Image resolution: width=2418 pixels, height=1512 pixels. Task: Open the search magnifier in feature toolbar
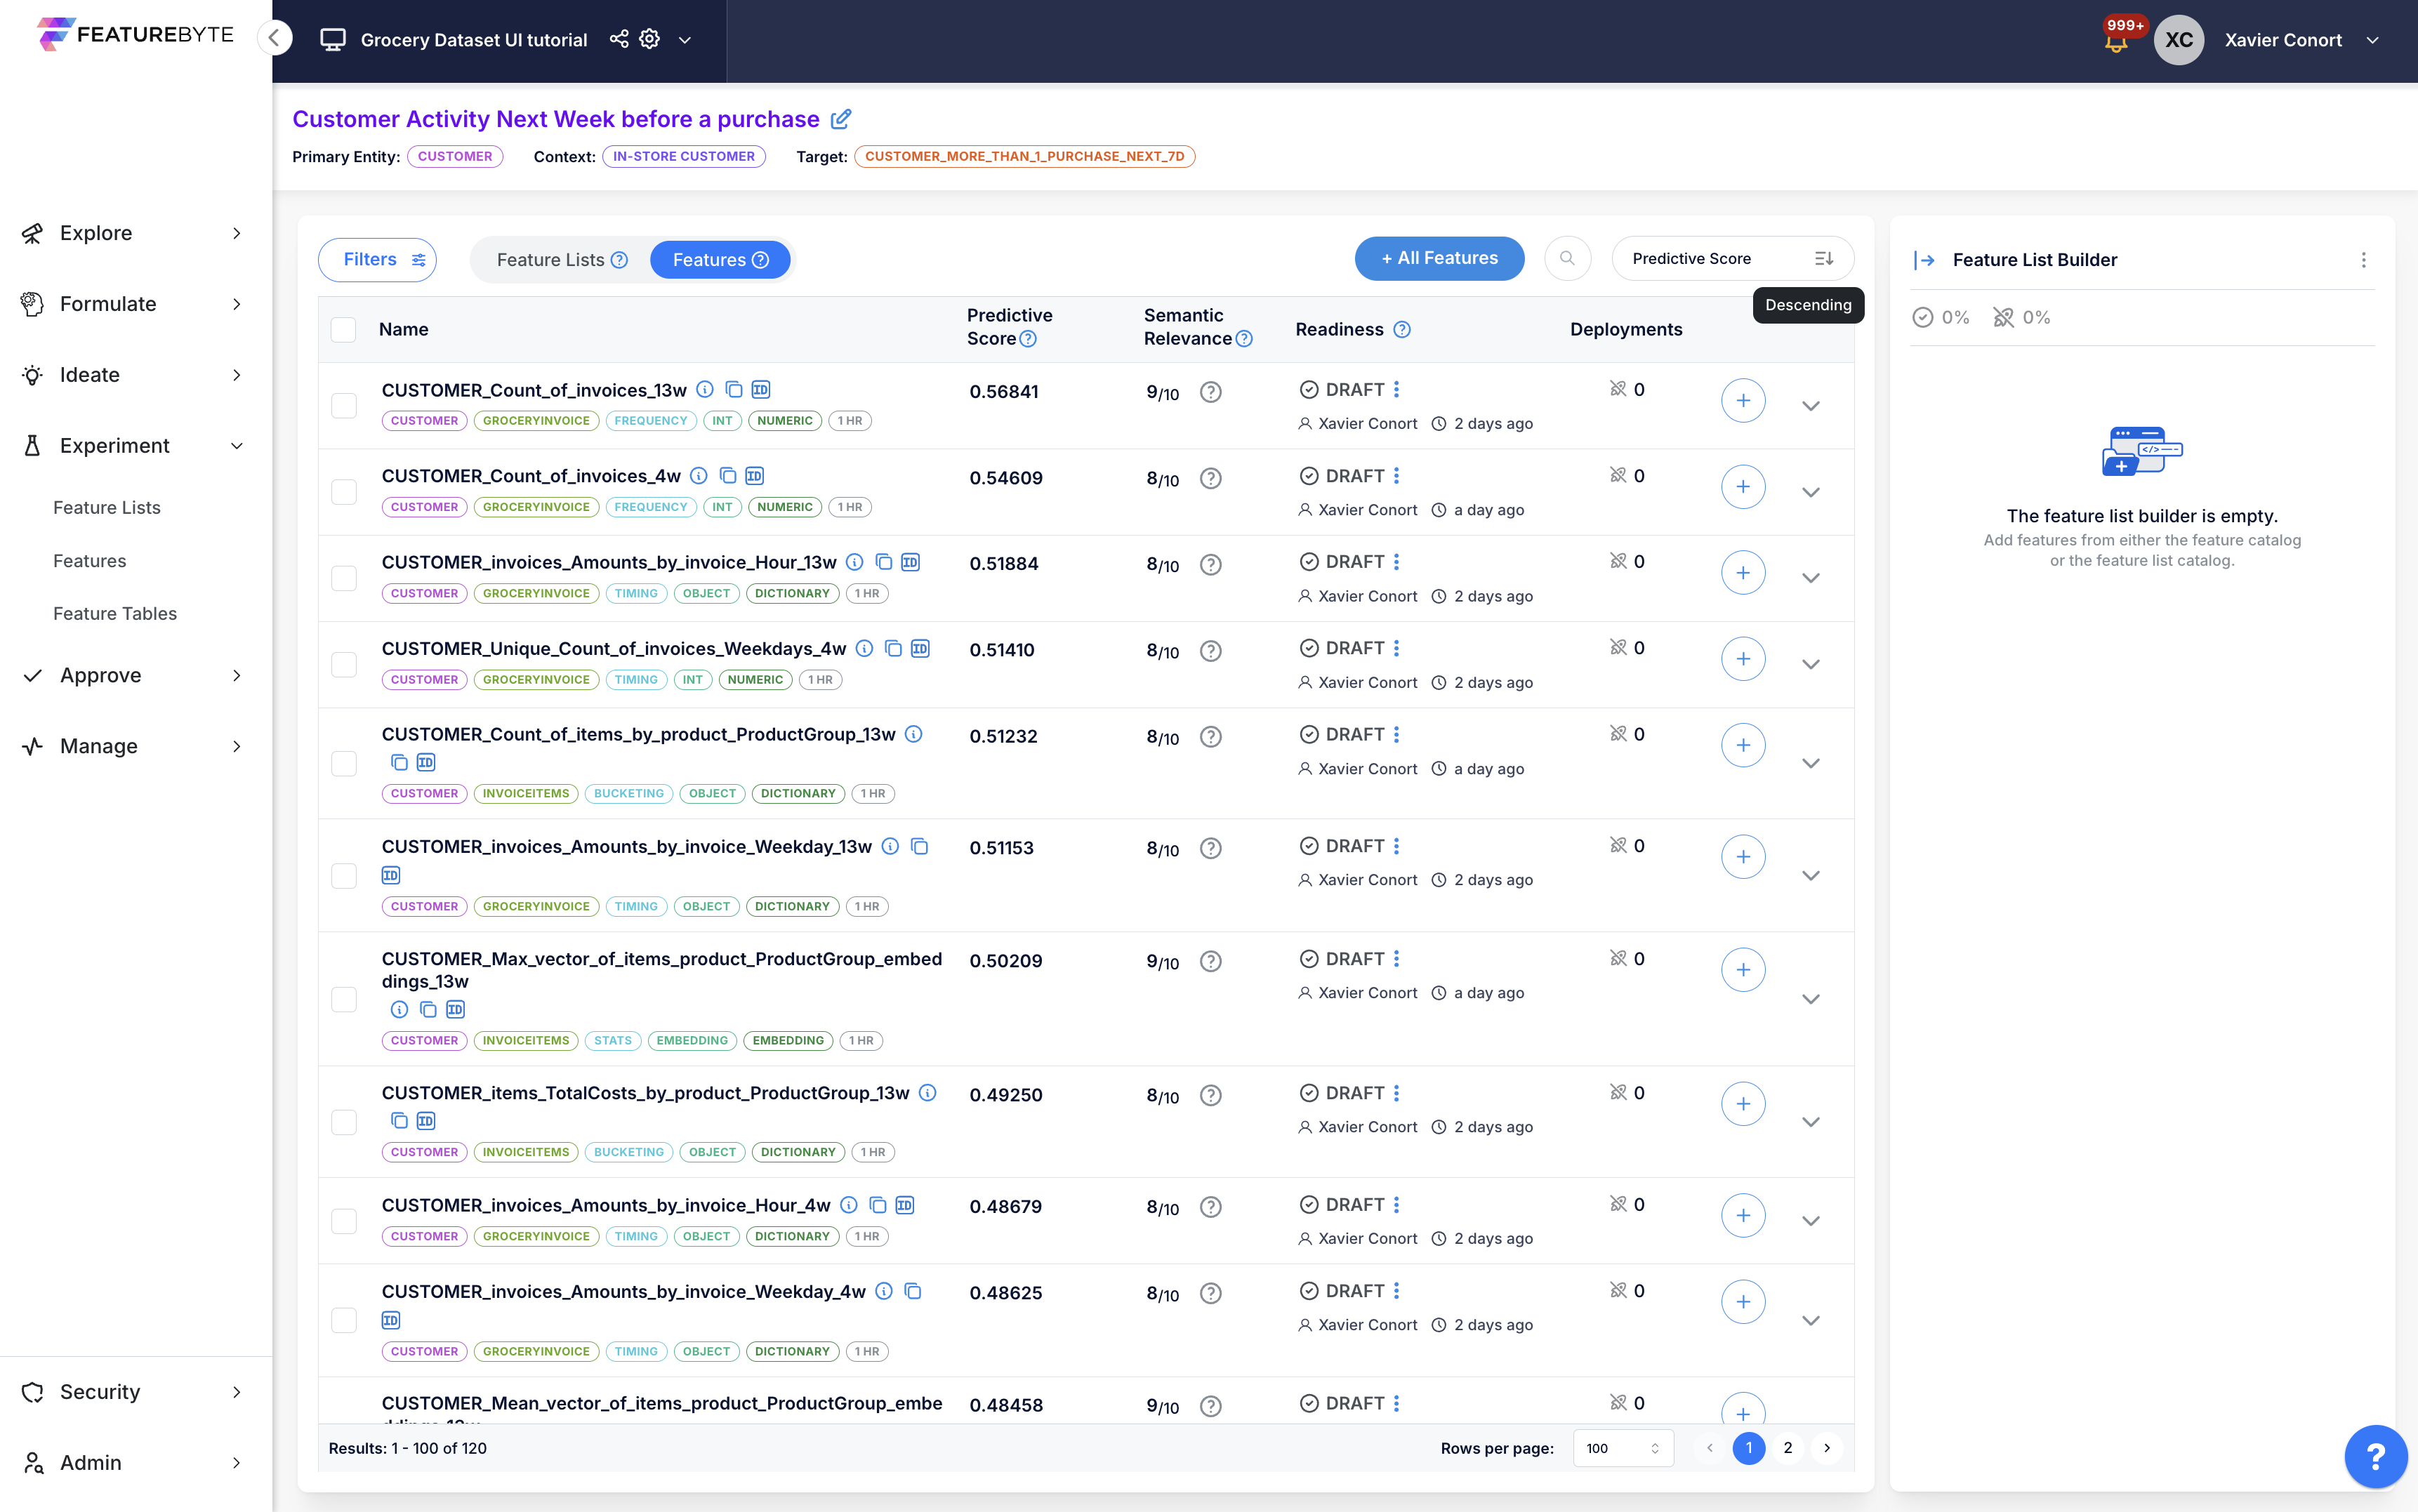[1567, 259]
